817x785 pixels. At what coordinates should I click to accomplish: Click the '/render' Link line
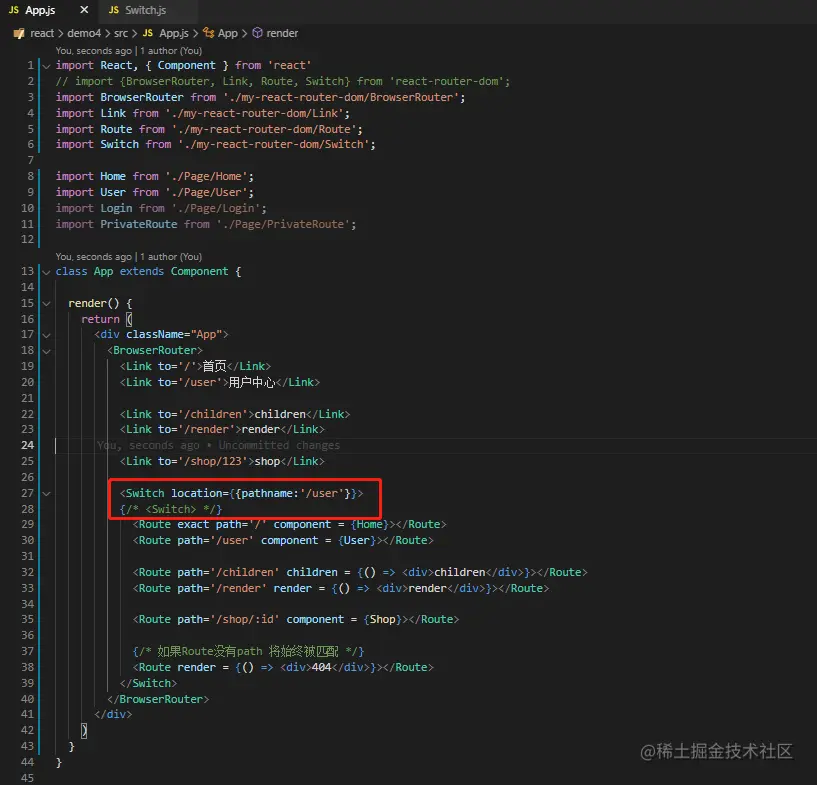pyautogui.click(x=222, y=429)
